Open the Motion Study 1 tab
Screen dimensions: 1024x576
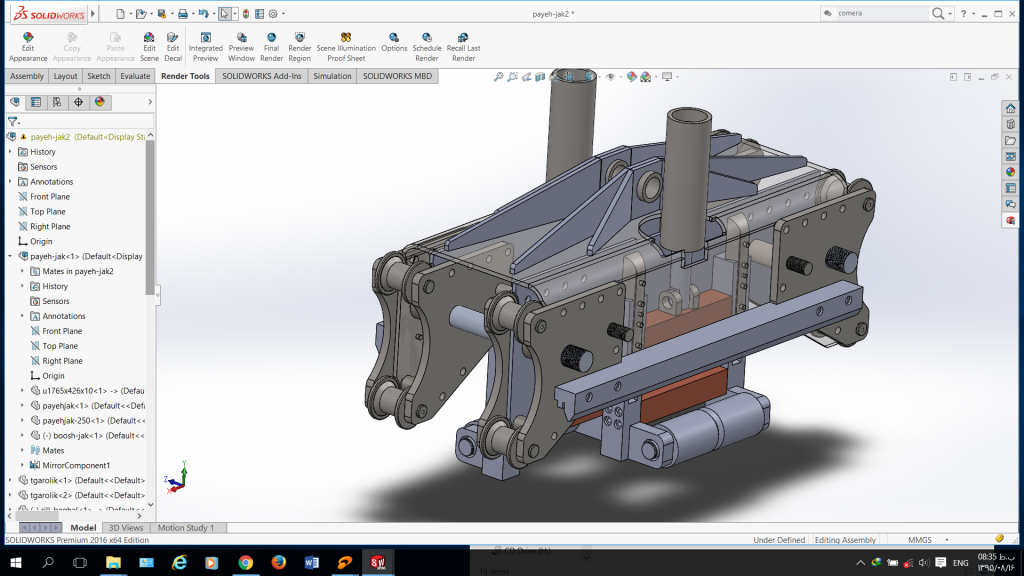click(186, 528)
